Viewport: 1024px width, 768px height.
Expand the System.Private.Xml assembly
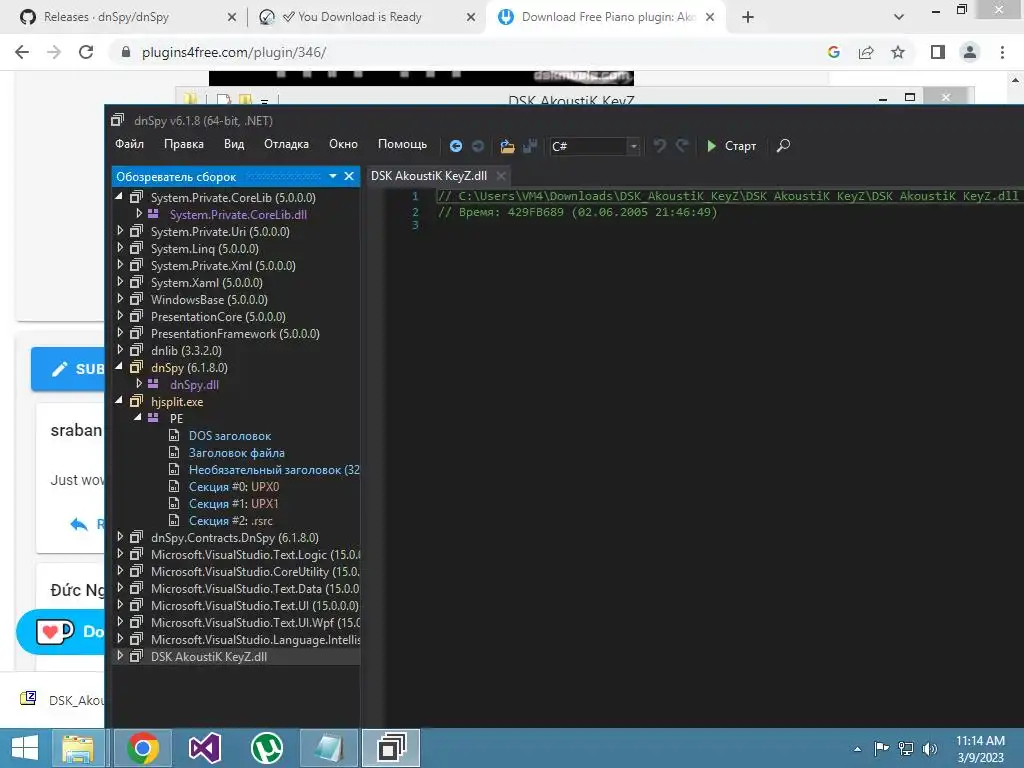coord(120,264)
